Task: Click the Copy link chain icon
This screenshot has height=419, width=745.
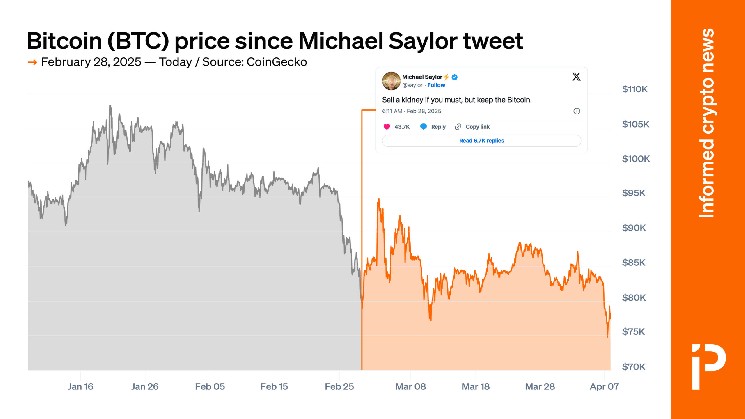Action: pyautogui.click(x=458, y=127)
